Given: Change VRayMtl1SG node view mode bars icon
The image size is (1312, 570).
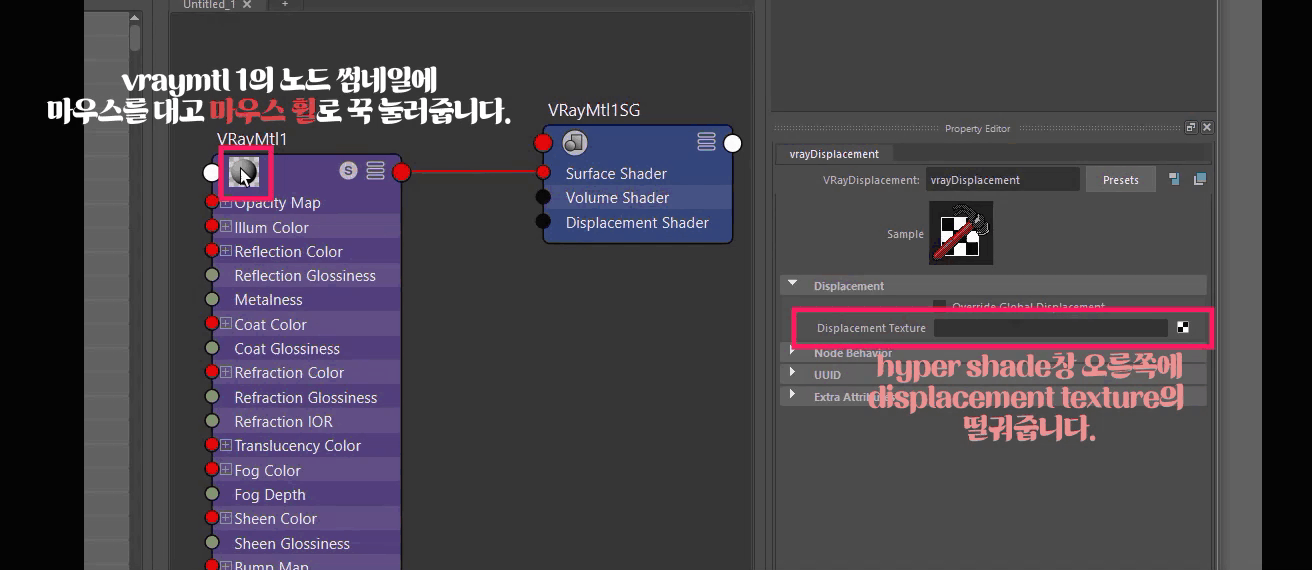Looking at the screenshot, I should pyautogui.click(x=706, y=142).
